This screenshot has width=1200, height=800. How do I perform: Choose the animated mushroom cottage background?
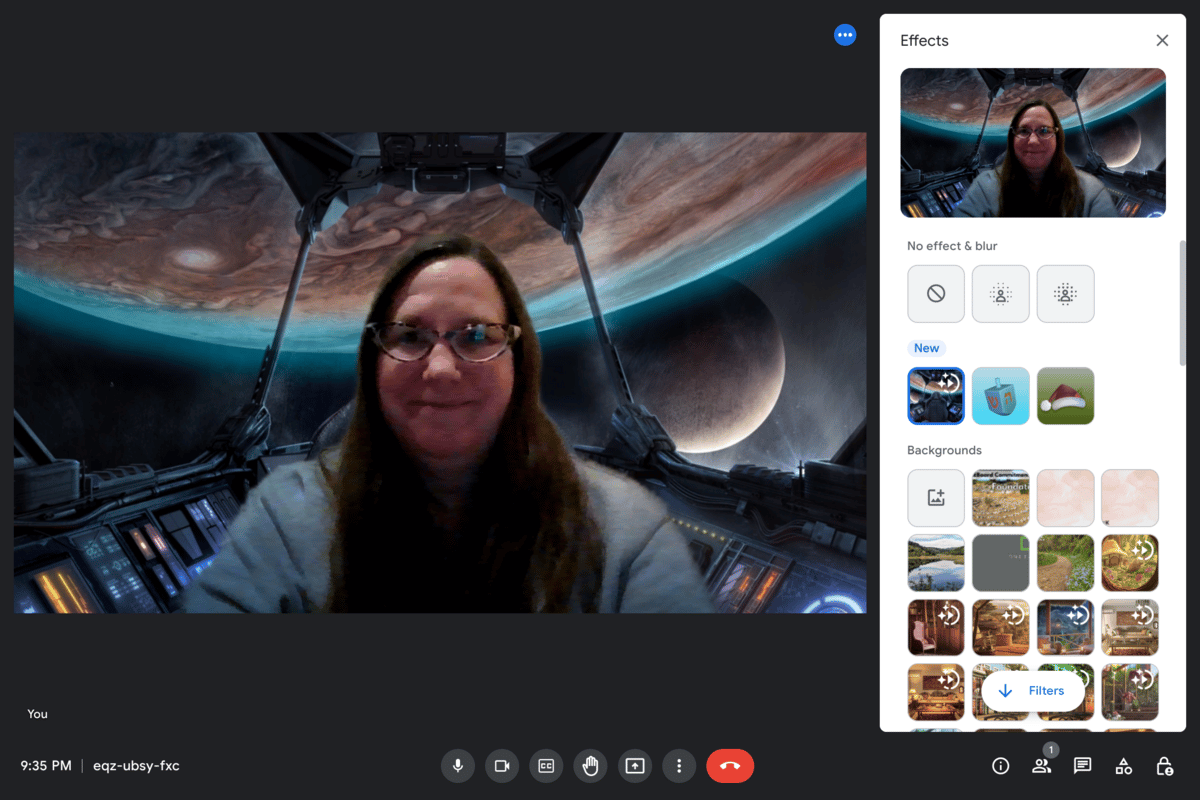pyautogui.click(x=1130, y=562)
